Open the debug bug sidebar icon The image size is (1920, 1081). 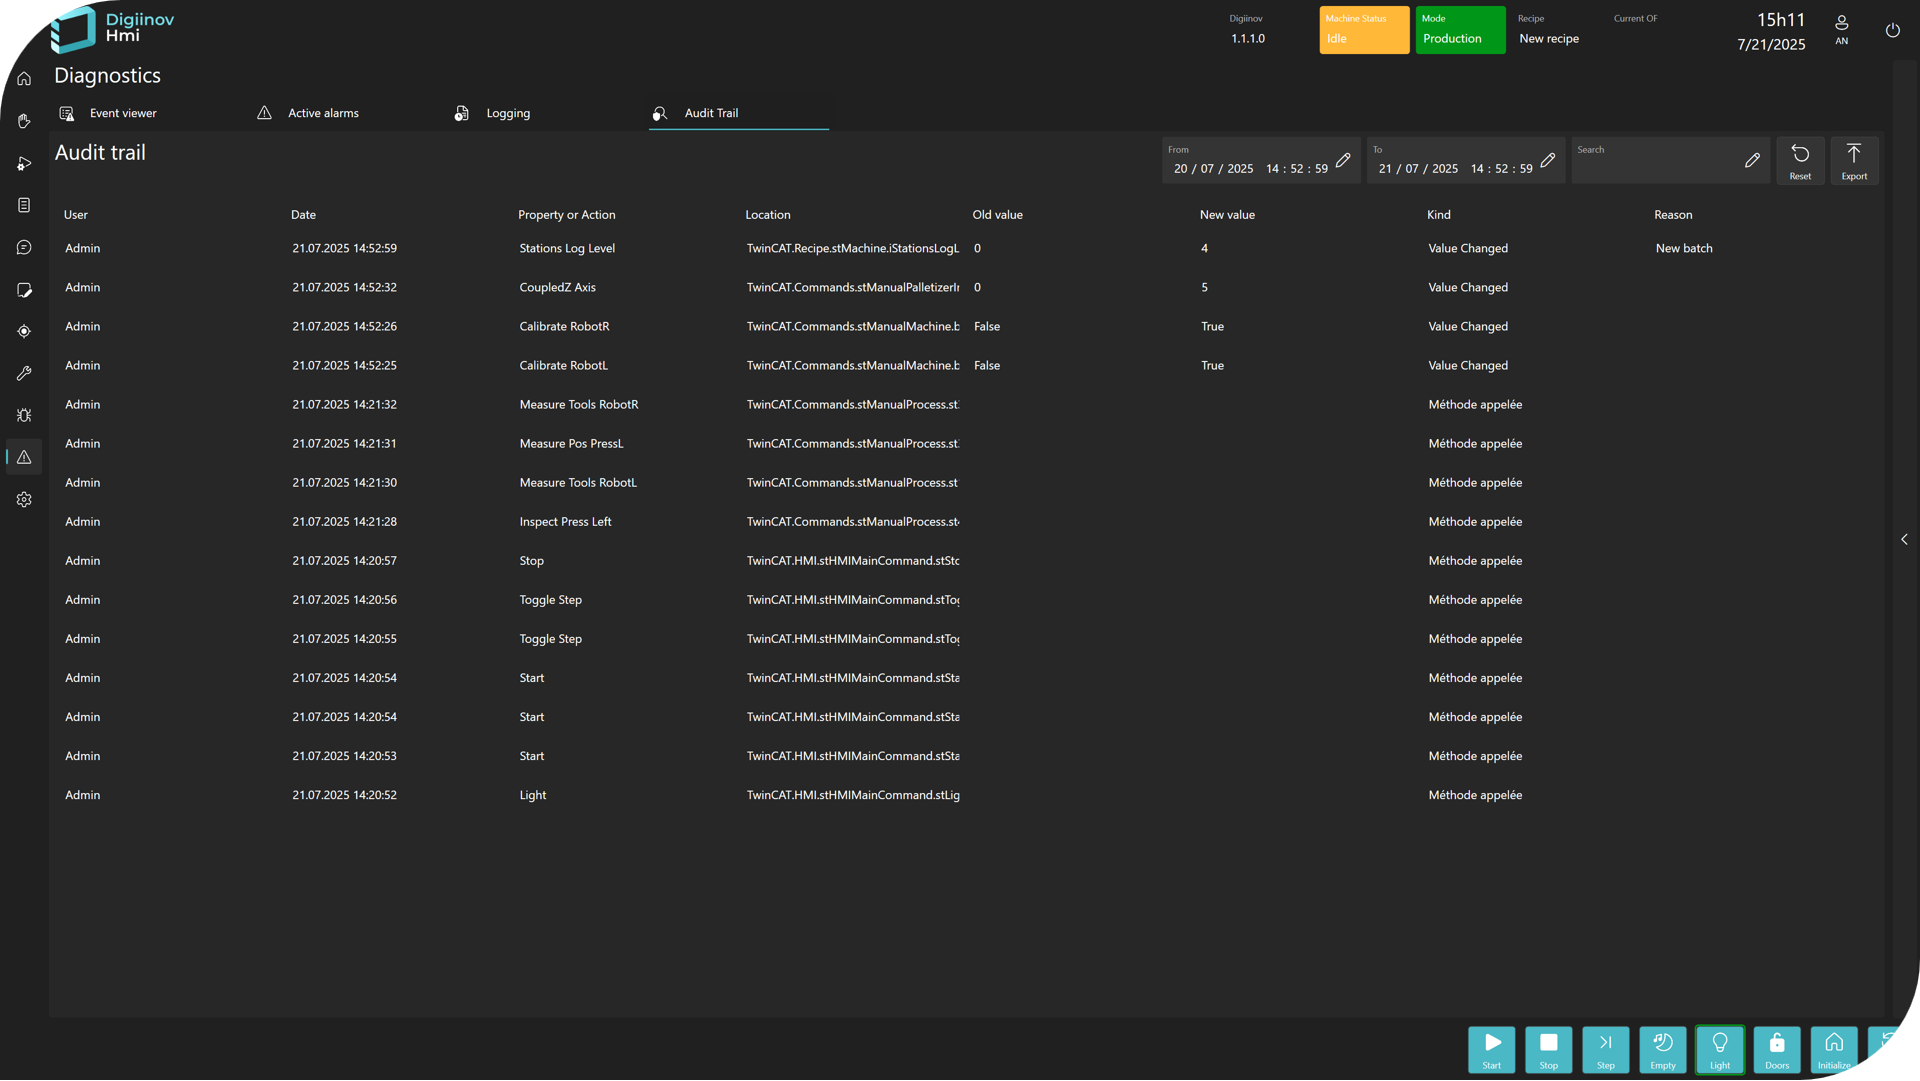pyautogui.click(x=24, y=415)
